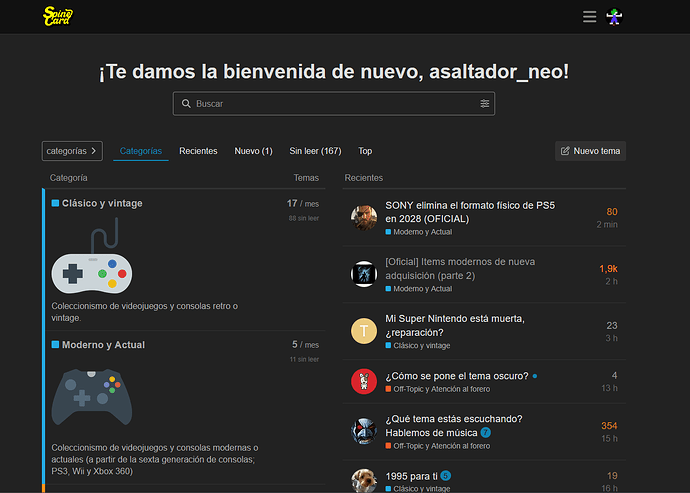Screen dimensions: 690x493
Task: Click Off-Topic tag under tema oscuro topic
Action: 438,389
